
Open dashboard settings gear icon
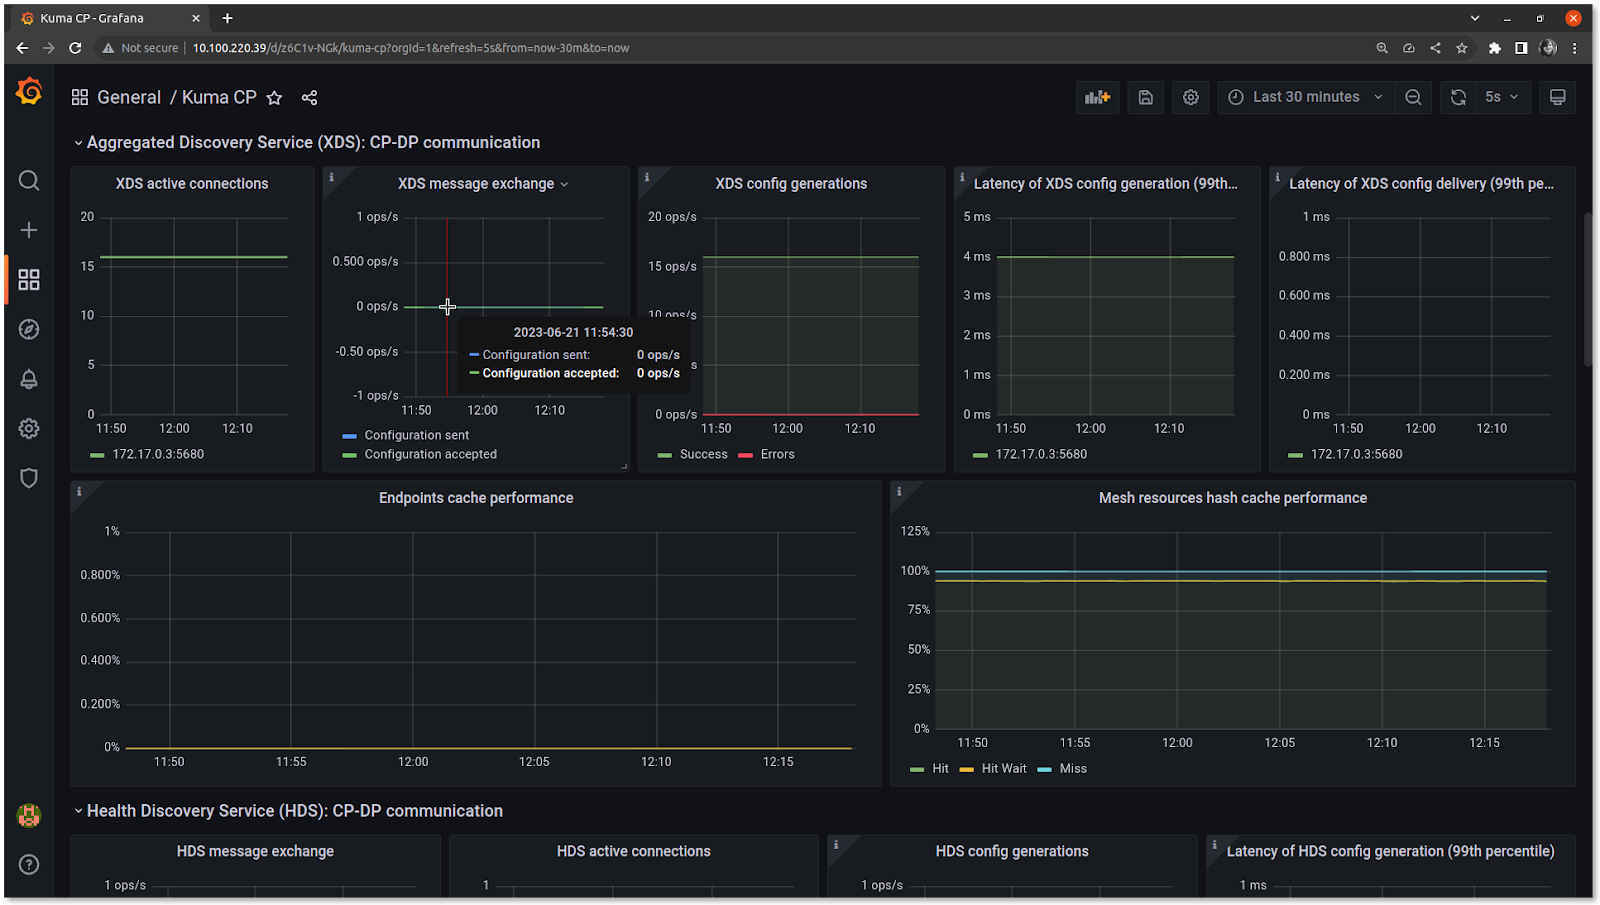coord(1190,97)
